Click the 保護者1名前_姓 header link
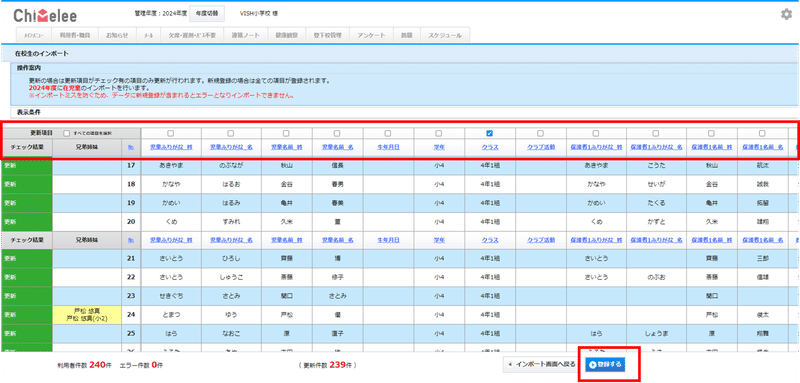Viewport: 800px width, 383px height. pyautogui.click(x=712, y=147)
